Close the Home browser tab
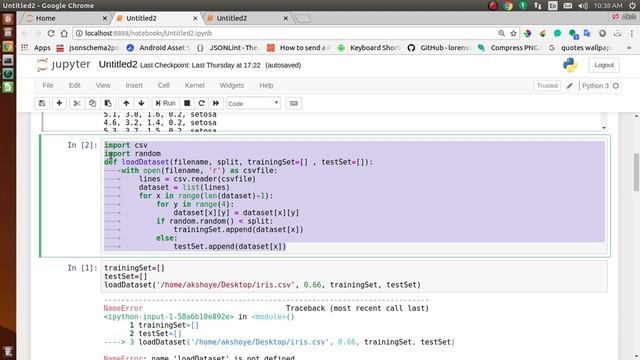 [104, 18]
